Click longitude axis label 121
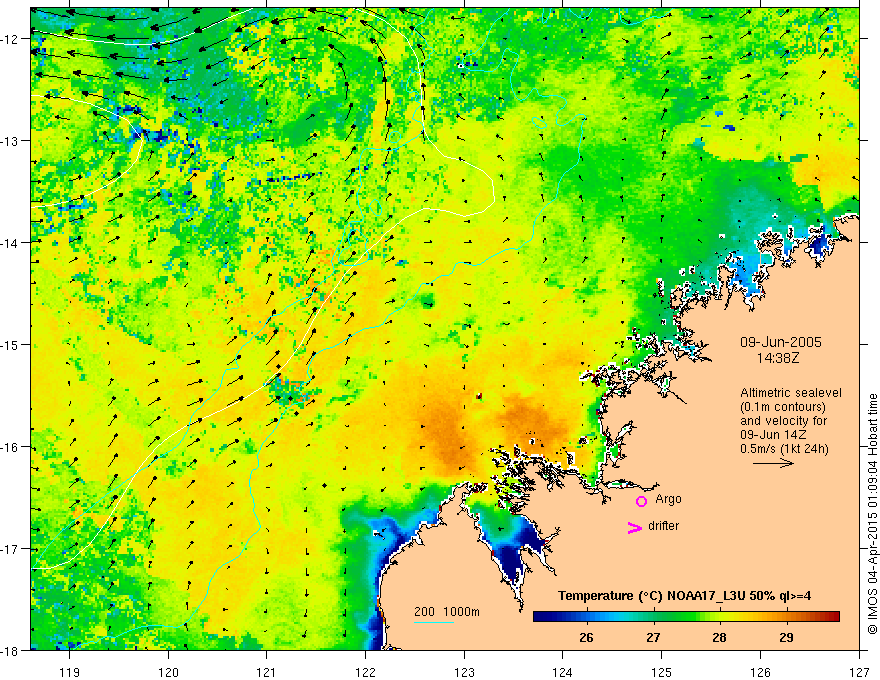This screenshot has width=880, height=680. [x=267, y=672]
